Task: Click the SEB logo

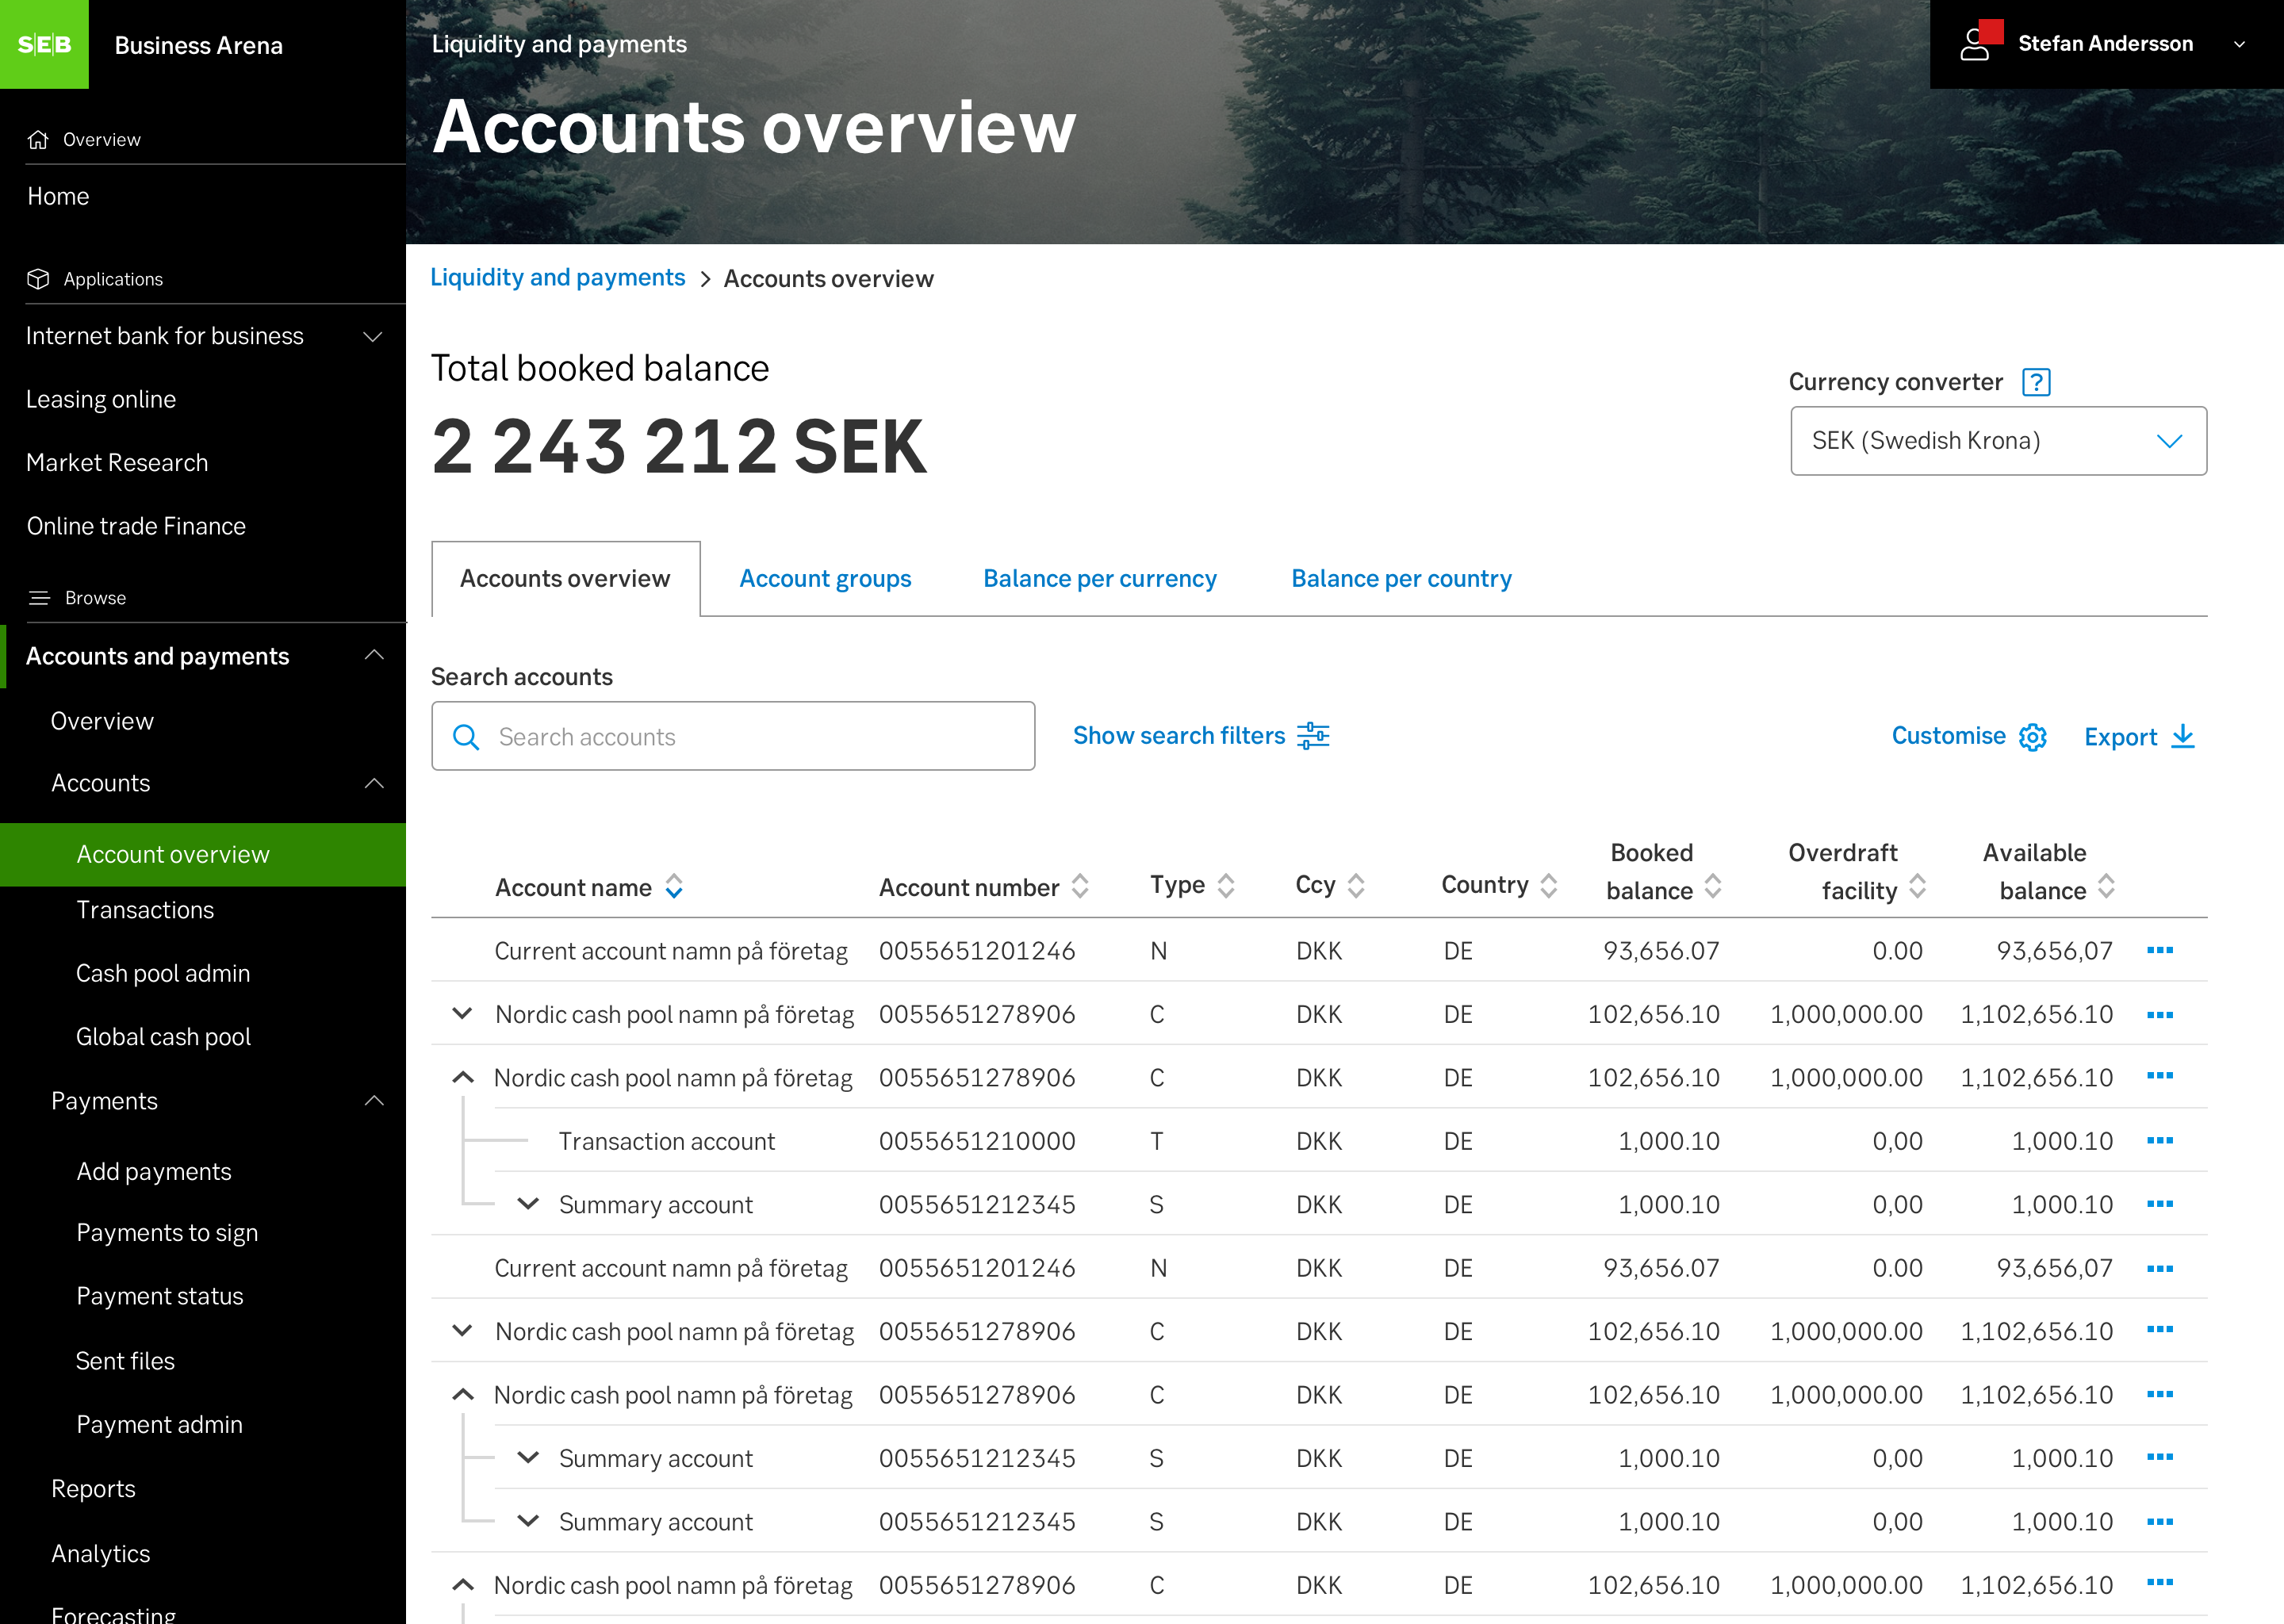Action: [x=44, y=44]
